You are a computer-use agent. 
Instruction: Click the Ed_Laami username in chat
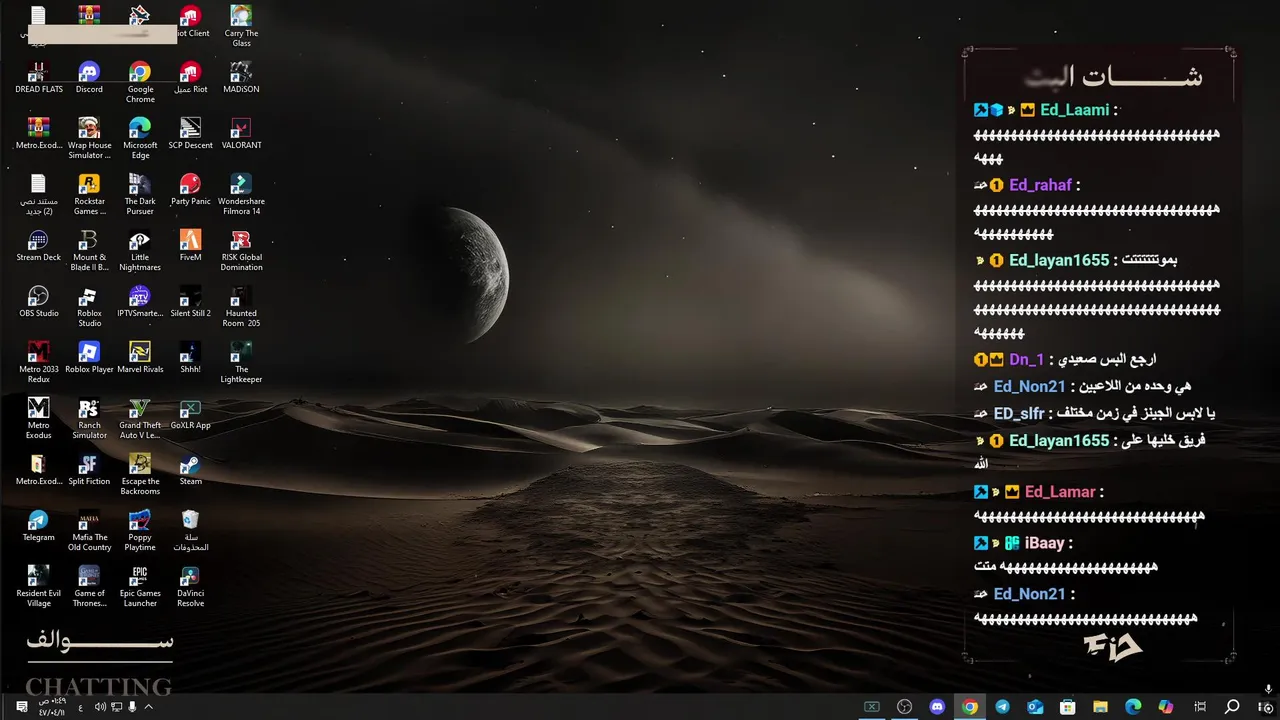1075,110
